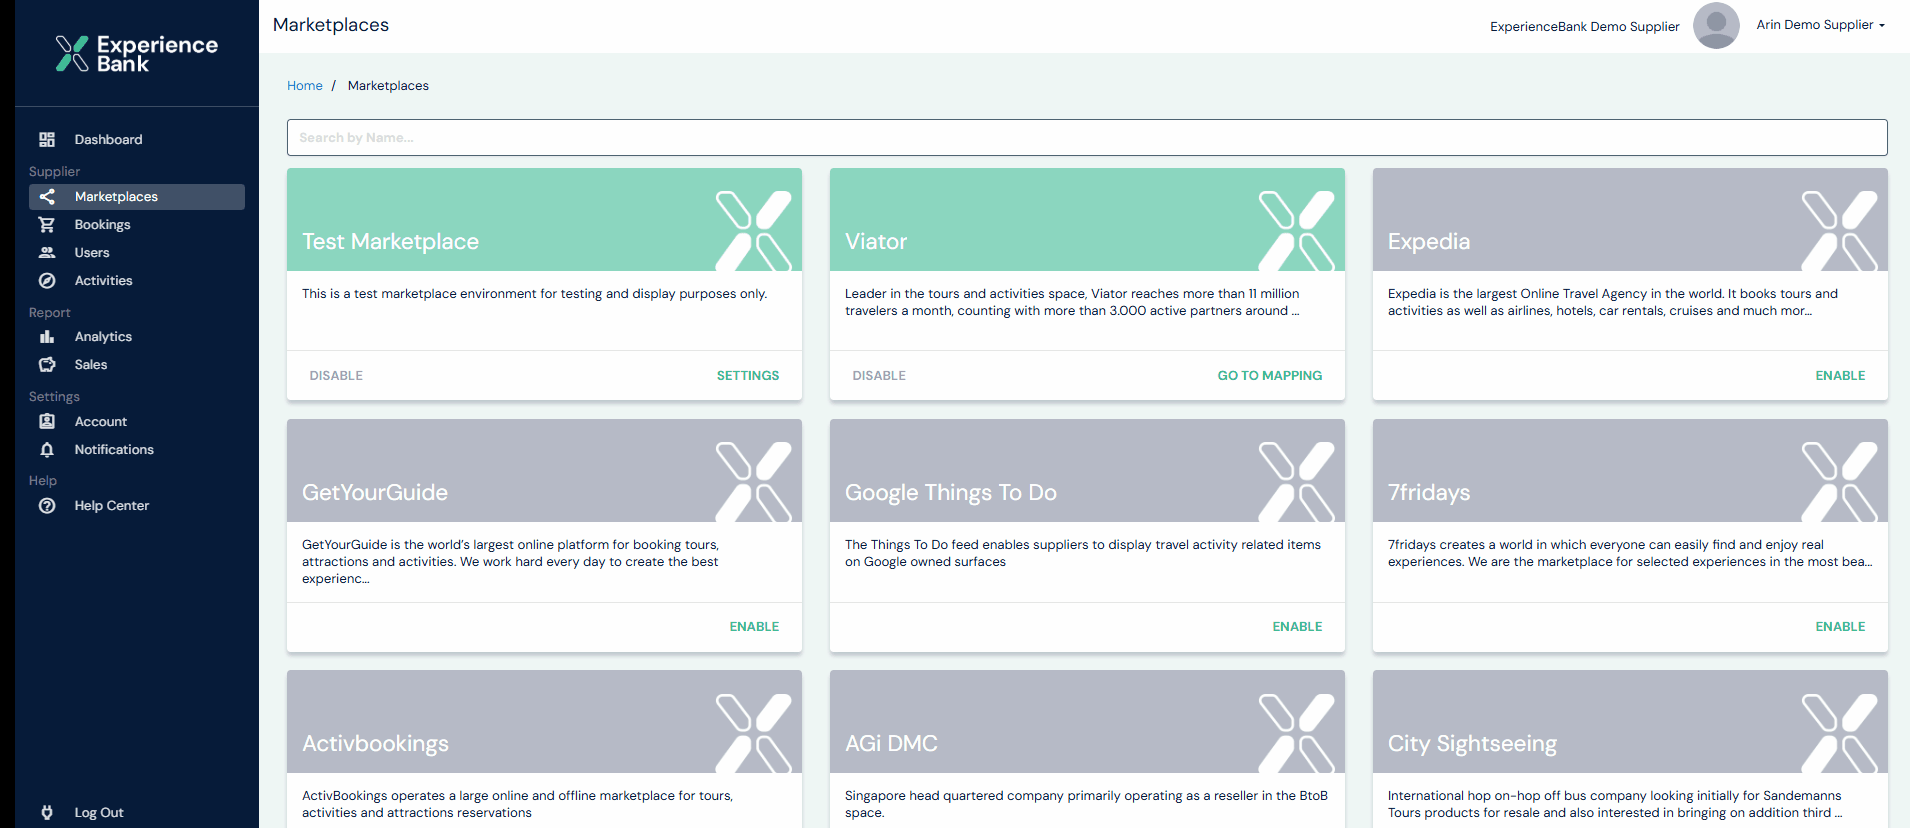Enable the Expedia marketplace
This screenshot has width=1910, height=828.
tap(1840, 376)
